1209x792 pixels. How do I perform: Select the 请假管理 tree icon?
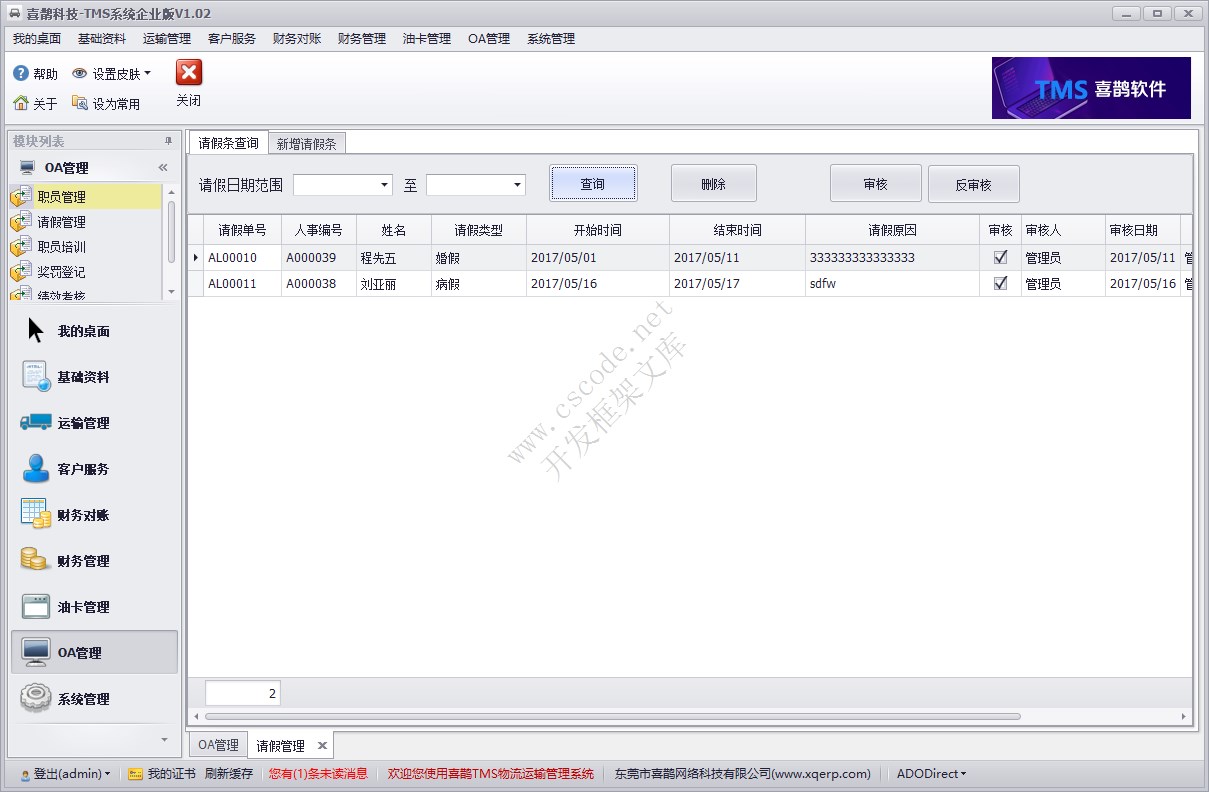[x=21, y=222]
